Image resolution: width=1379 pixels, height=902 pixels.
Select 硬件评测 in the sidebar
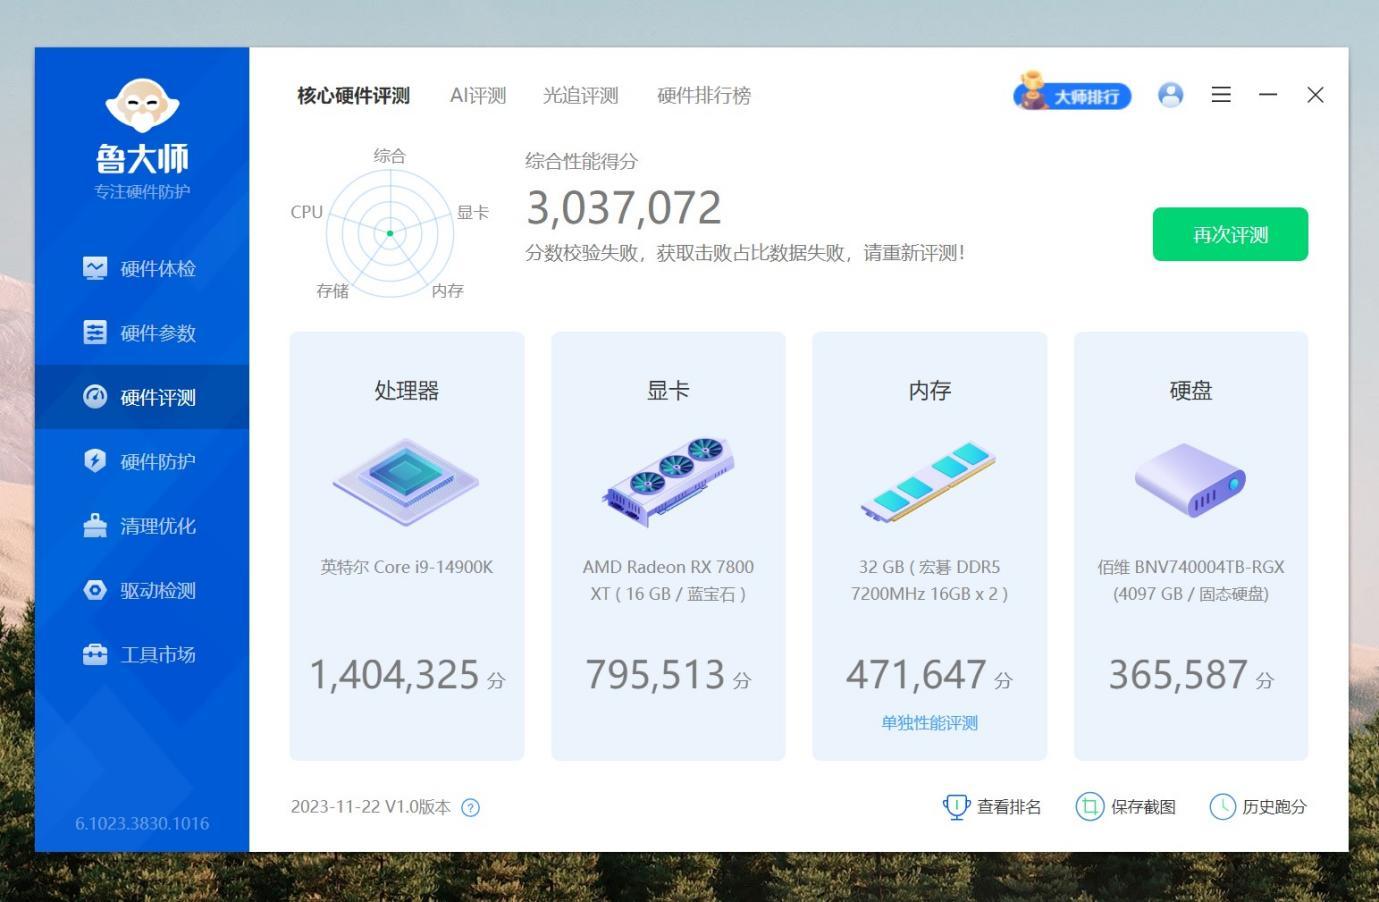tap(142, 397)
